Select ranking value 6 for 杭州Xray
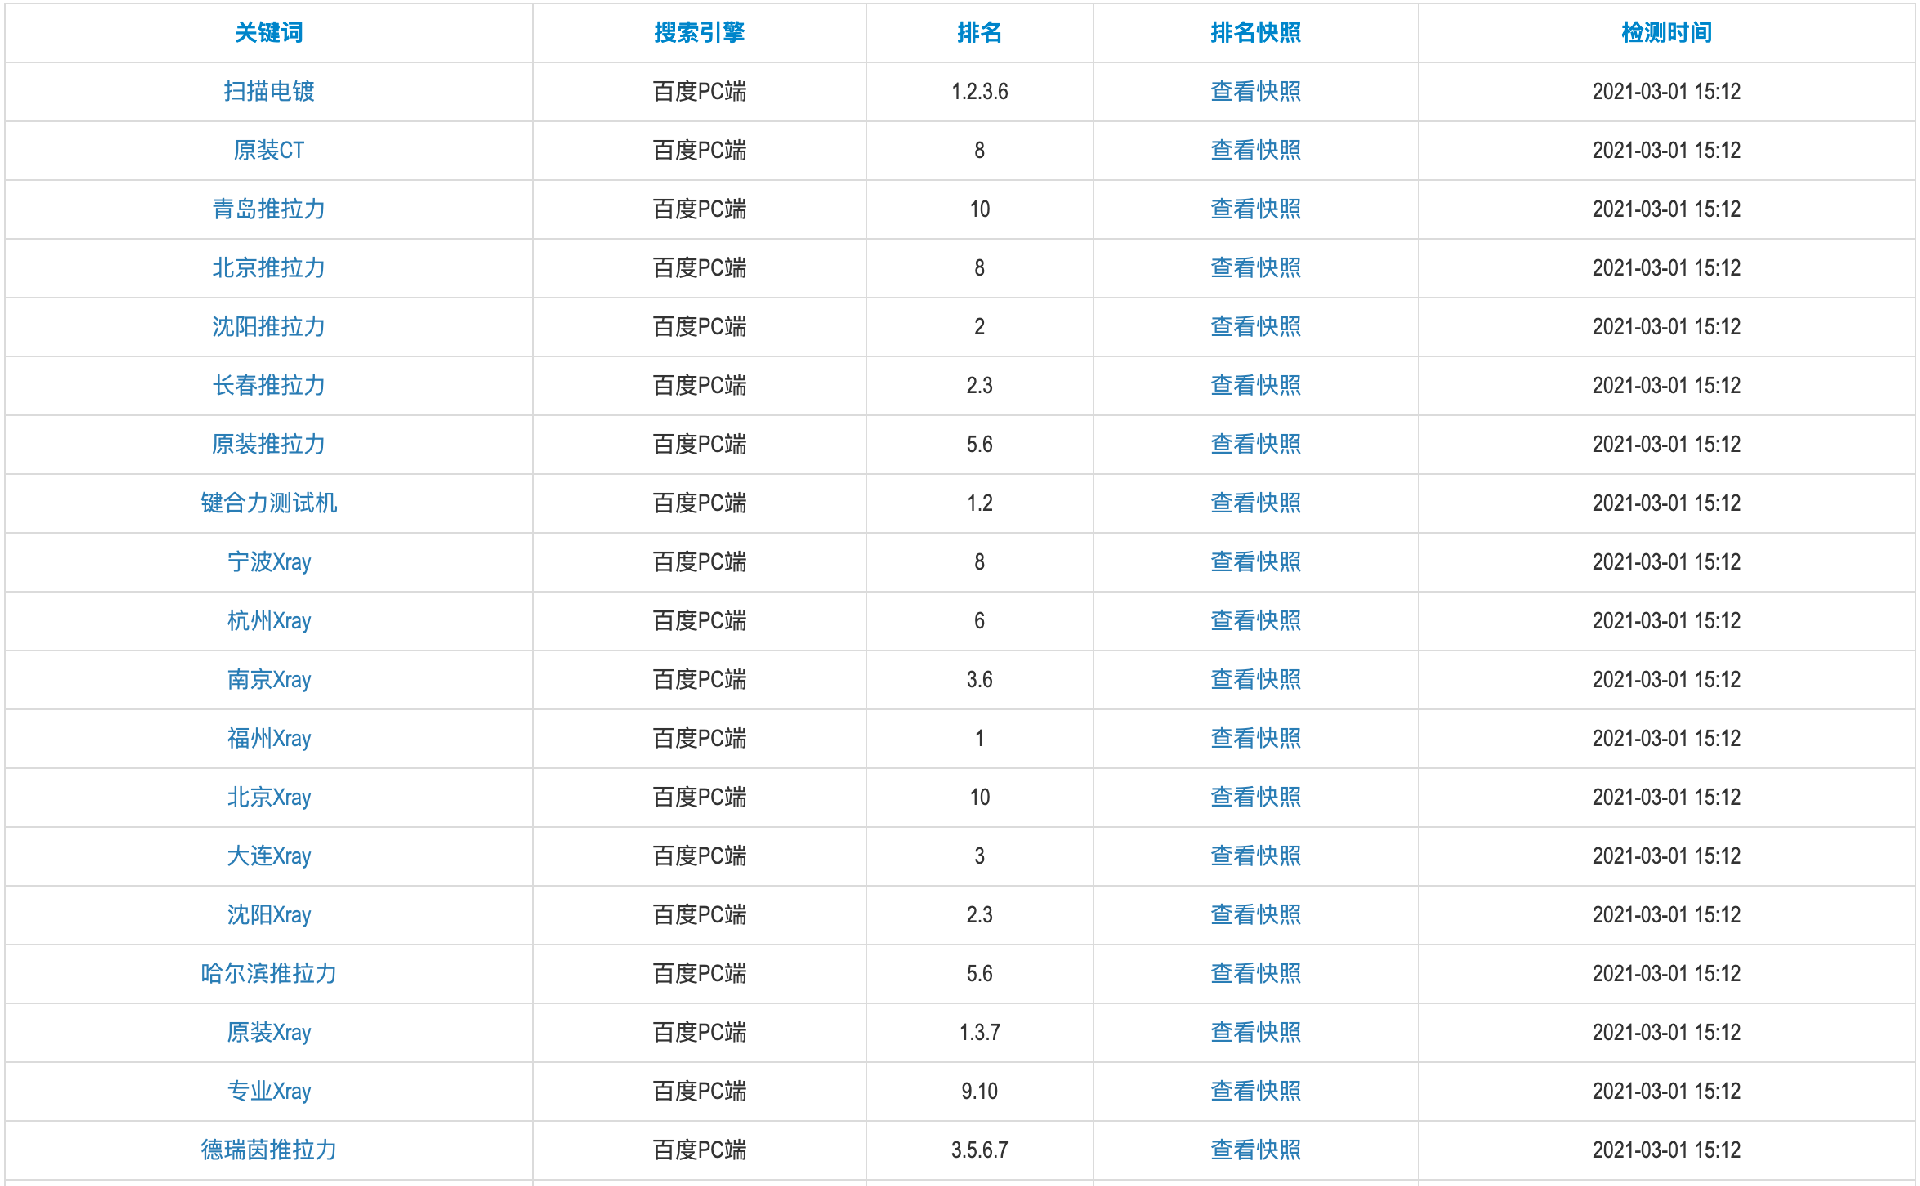1920x1186 pixels. pyautogui.click(x=980, y=621)
